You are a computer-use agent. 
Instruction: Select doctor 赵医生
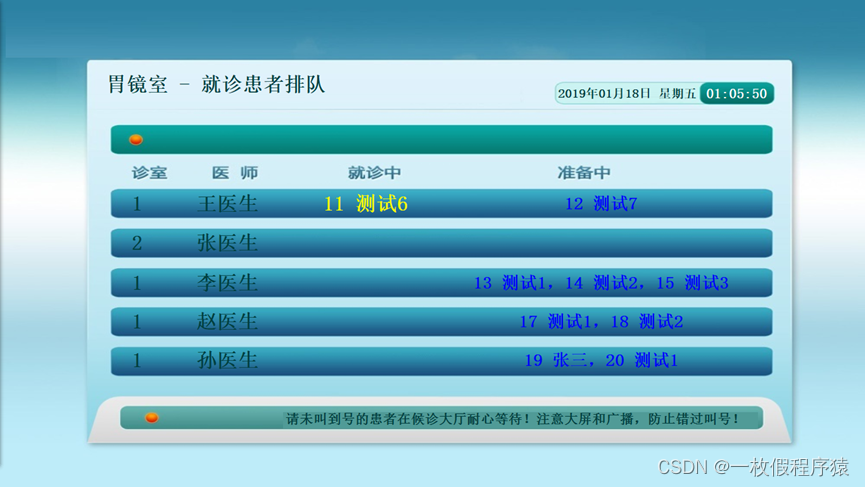pyautogui.click(x=227, y=321)
